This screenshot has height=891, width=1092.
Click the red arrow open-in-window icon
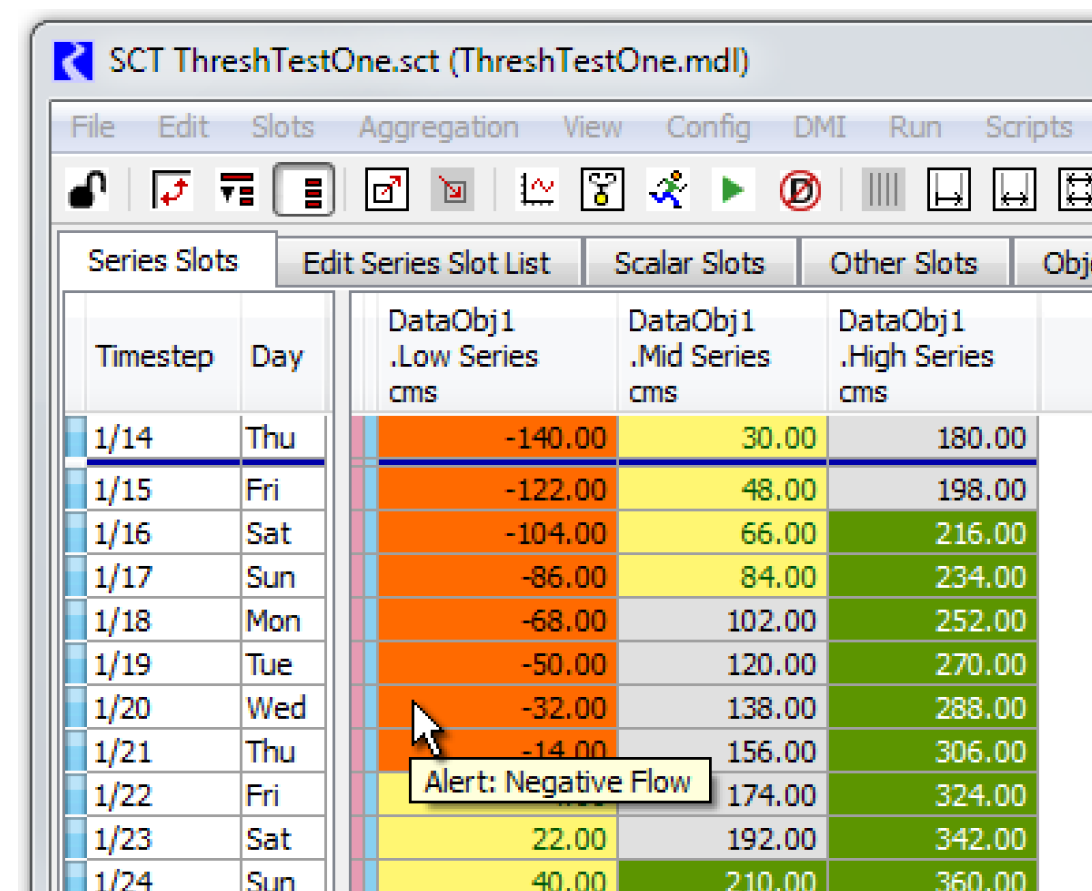(x=386, y=189)
